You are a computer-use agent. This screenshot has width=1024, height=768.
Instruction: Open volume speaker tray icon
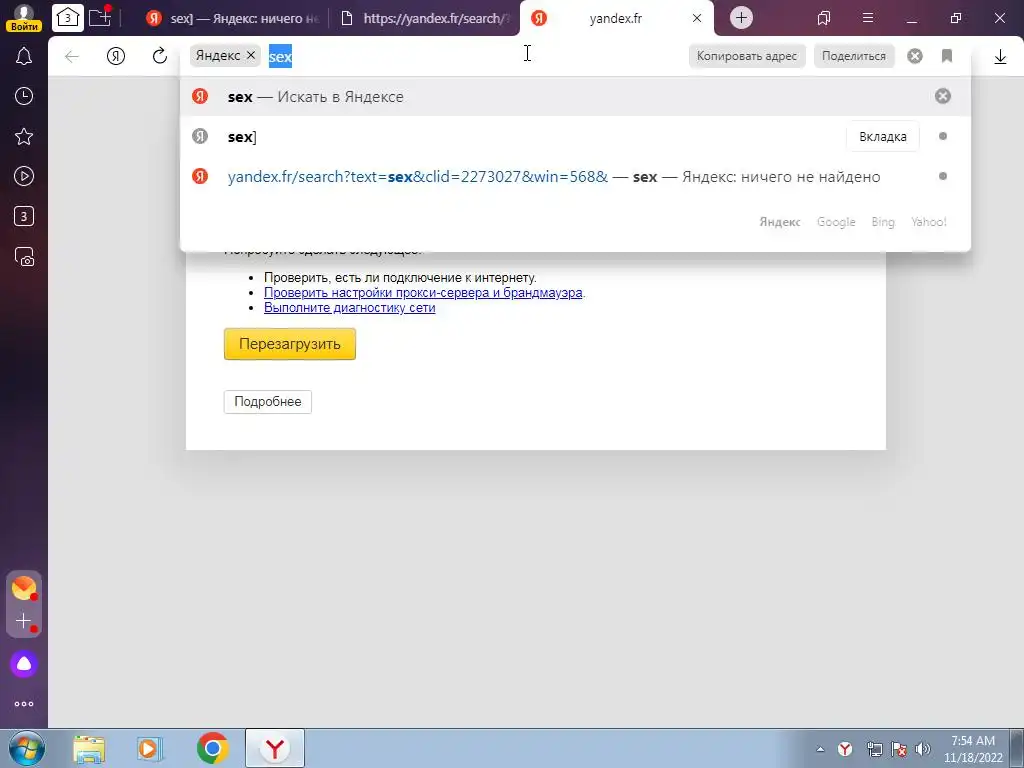tap(923, 749)
